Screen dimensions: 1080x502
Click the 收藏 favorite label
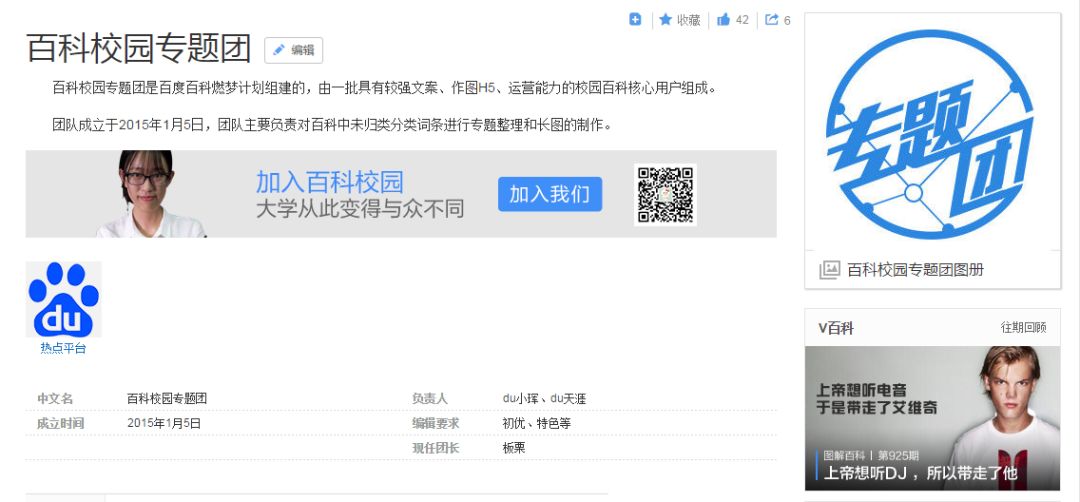click(x=689, y=20)
